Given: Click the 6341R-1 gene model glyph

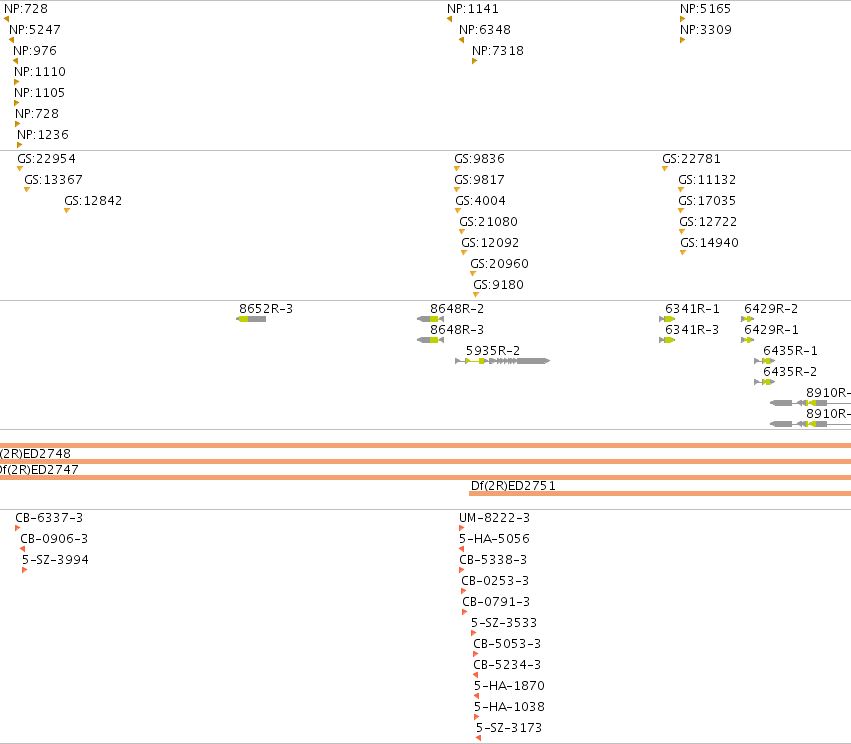Looking at the screenshot, I should click(667, 319).
